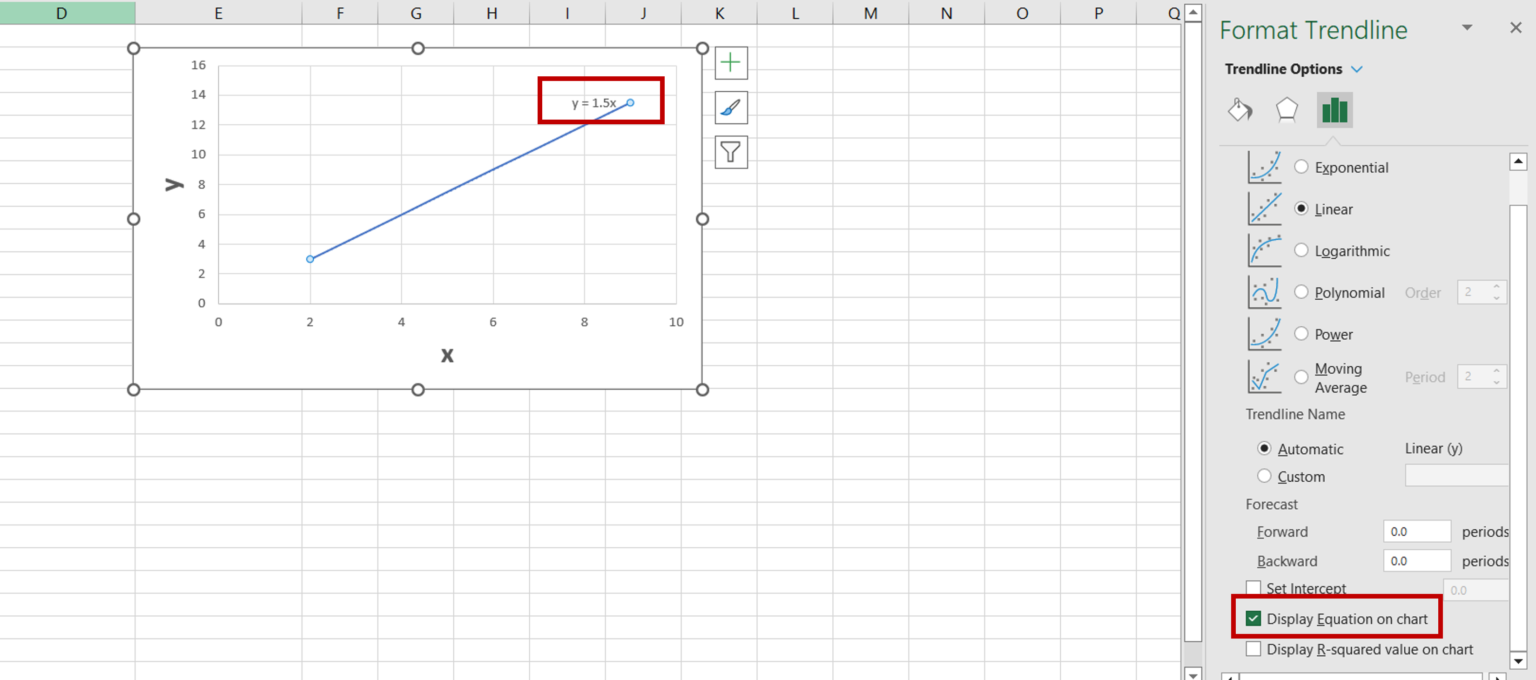Open the Chart Filters funnel icon
The width and height of the screenshot is (1536, 680).
point(730,152)
